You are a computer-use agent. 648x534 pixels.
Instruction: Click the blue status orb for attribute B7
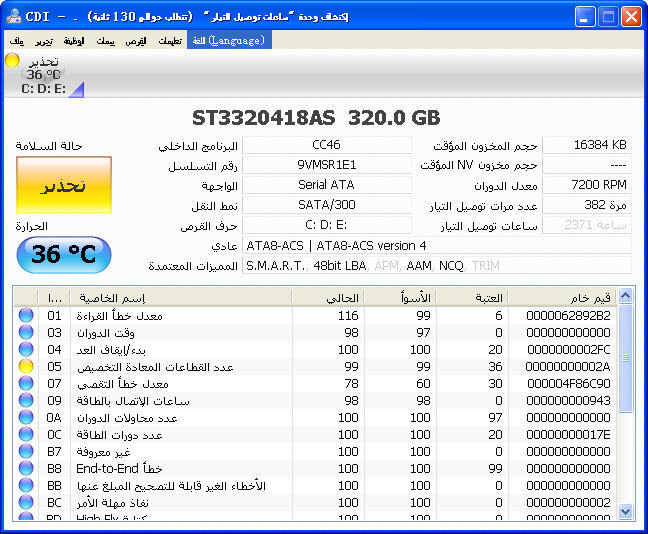tap(26, 451)
